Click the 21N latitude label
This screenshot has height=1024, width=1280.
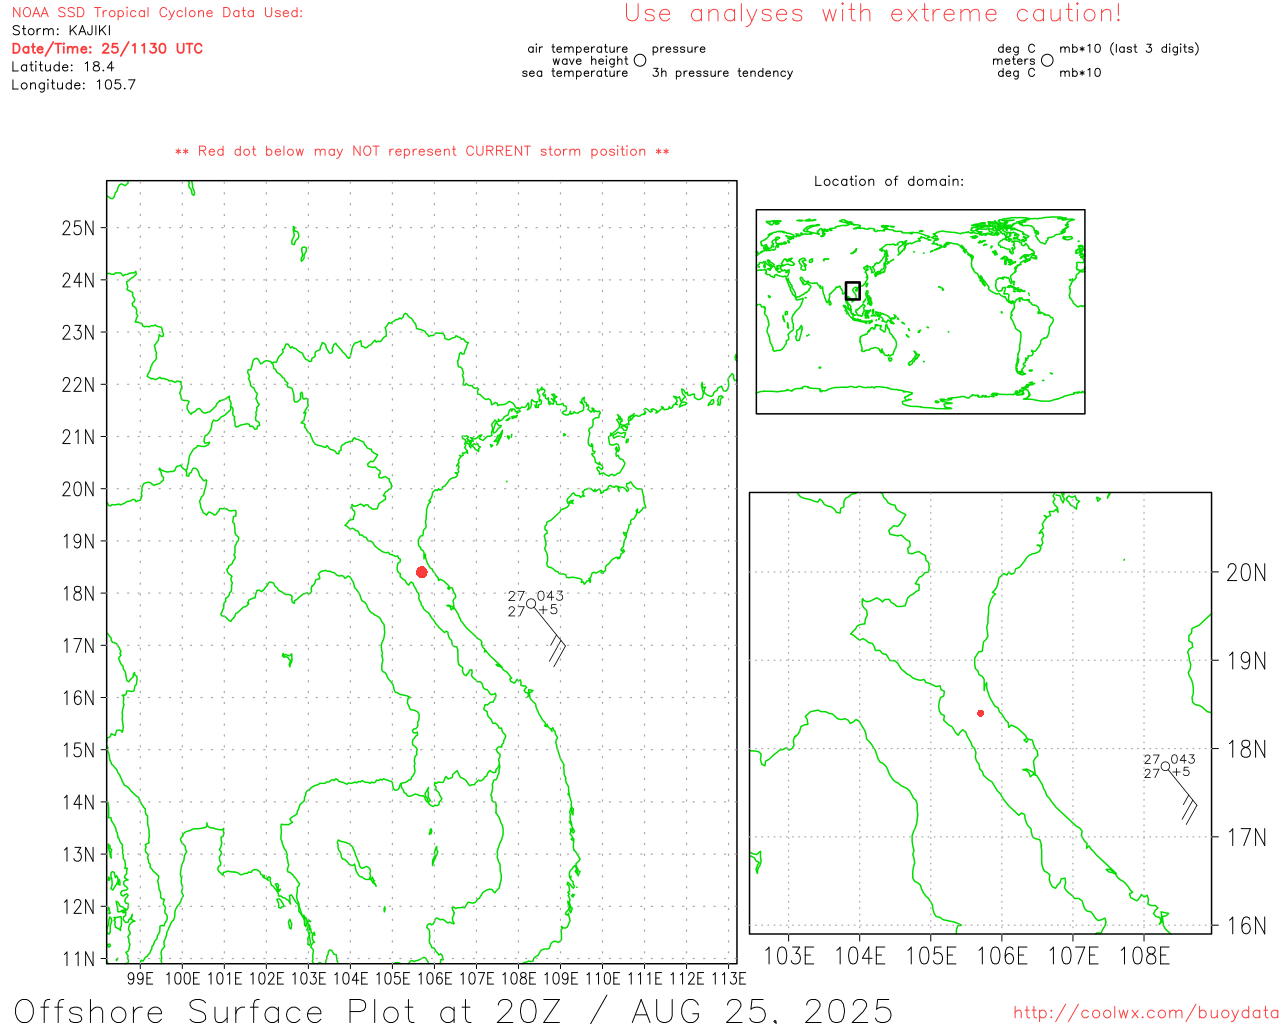point(78,437)
